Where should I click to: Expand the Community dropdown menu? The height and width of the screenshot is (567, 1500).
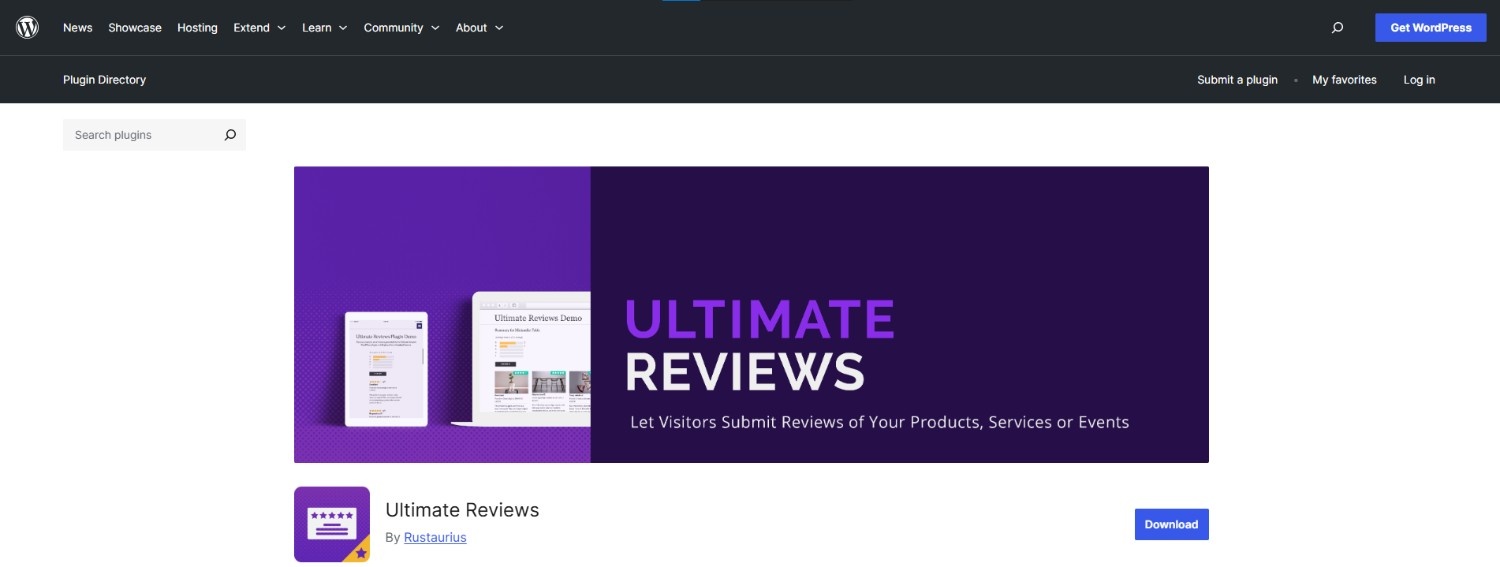pos(401,28)
